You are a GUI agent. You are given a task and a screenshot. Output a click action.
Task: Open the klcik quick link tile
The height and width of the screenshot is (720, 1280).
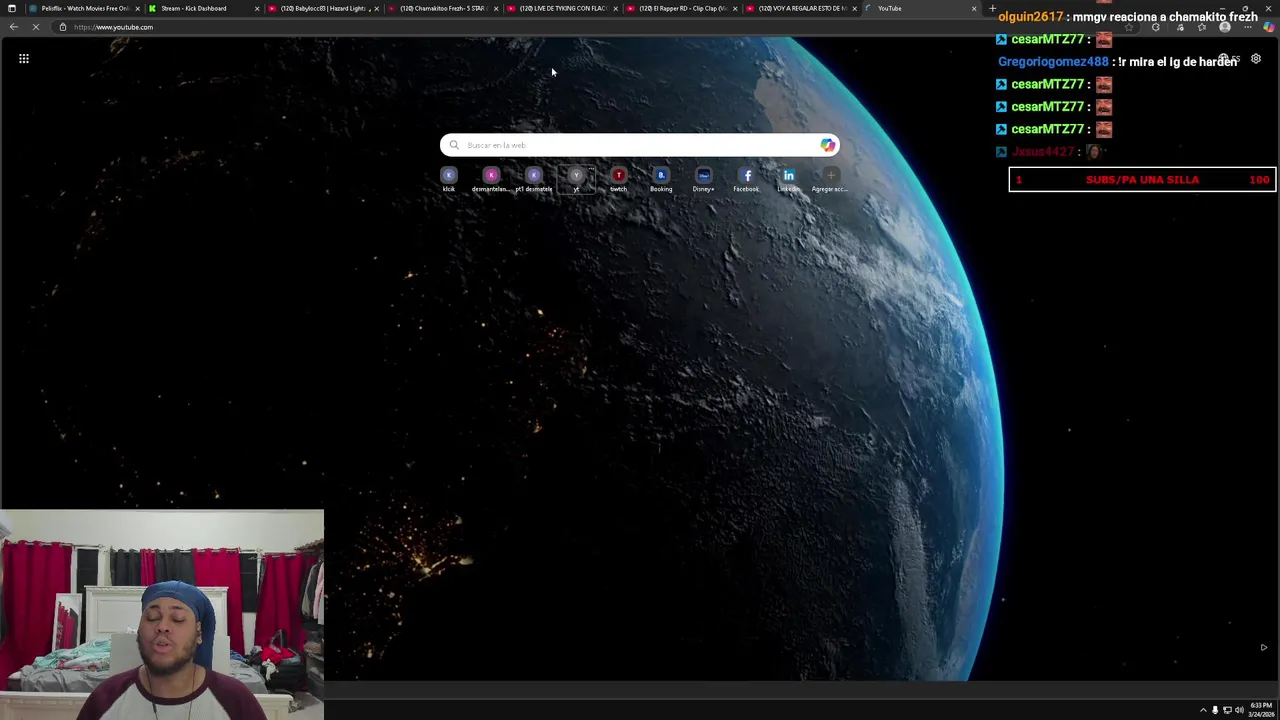[x=449, y=179]
